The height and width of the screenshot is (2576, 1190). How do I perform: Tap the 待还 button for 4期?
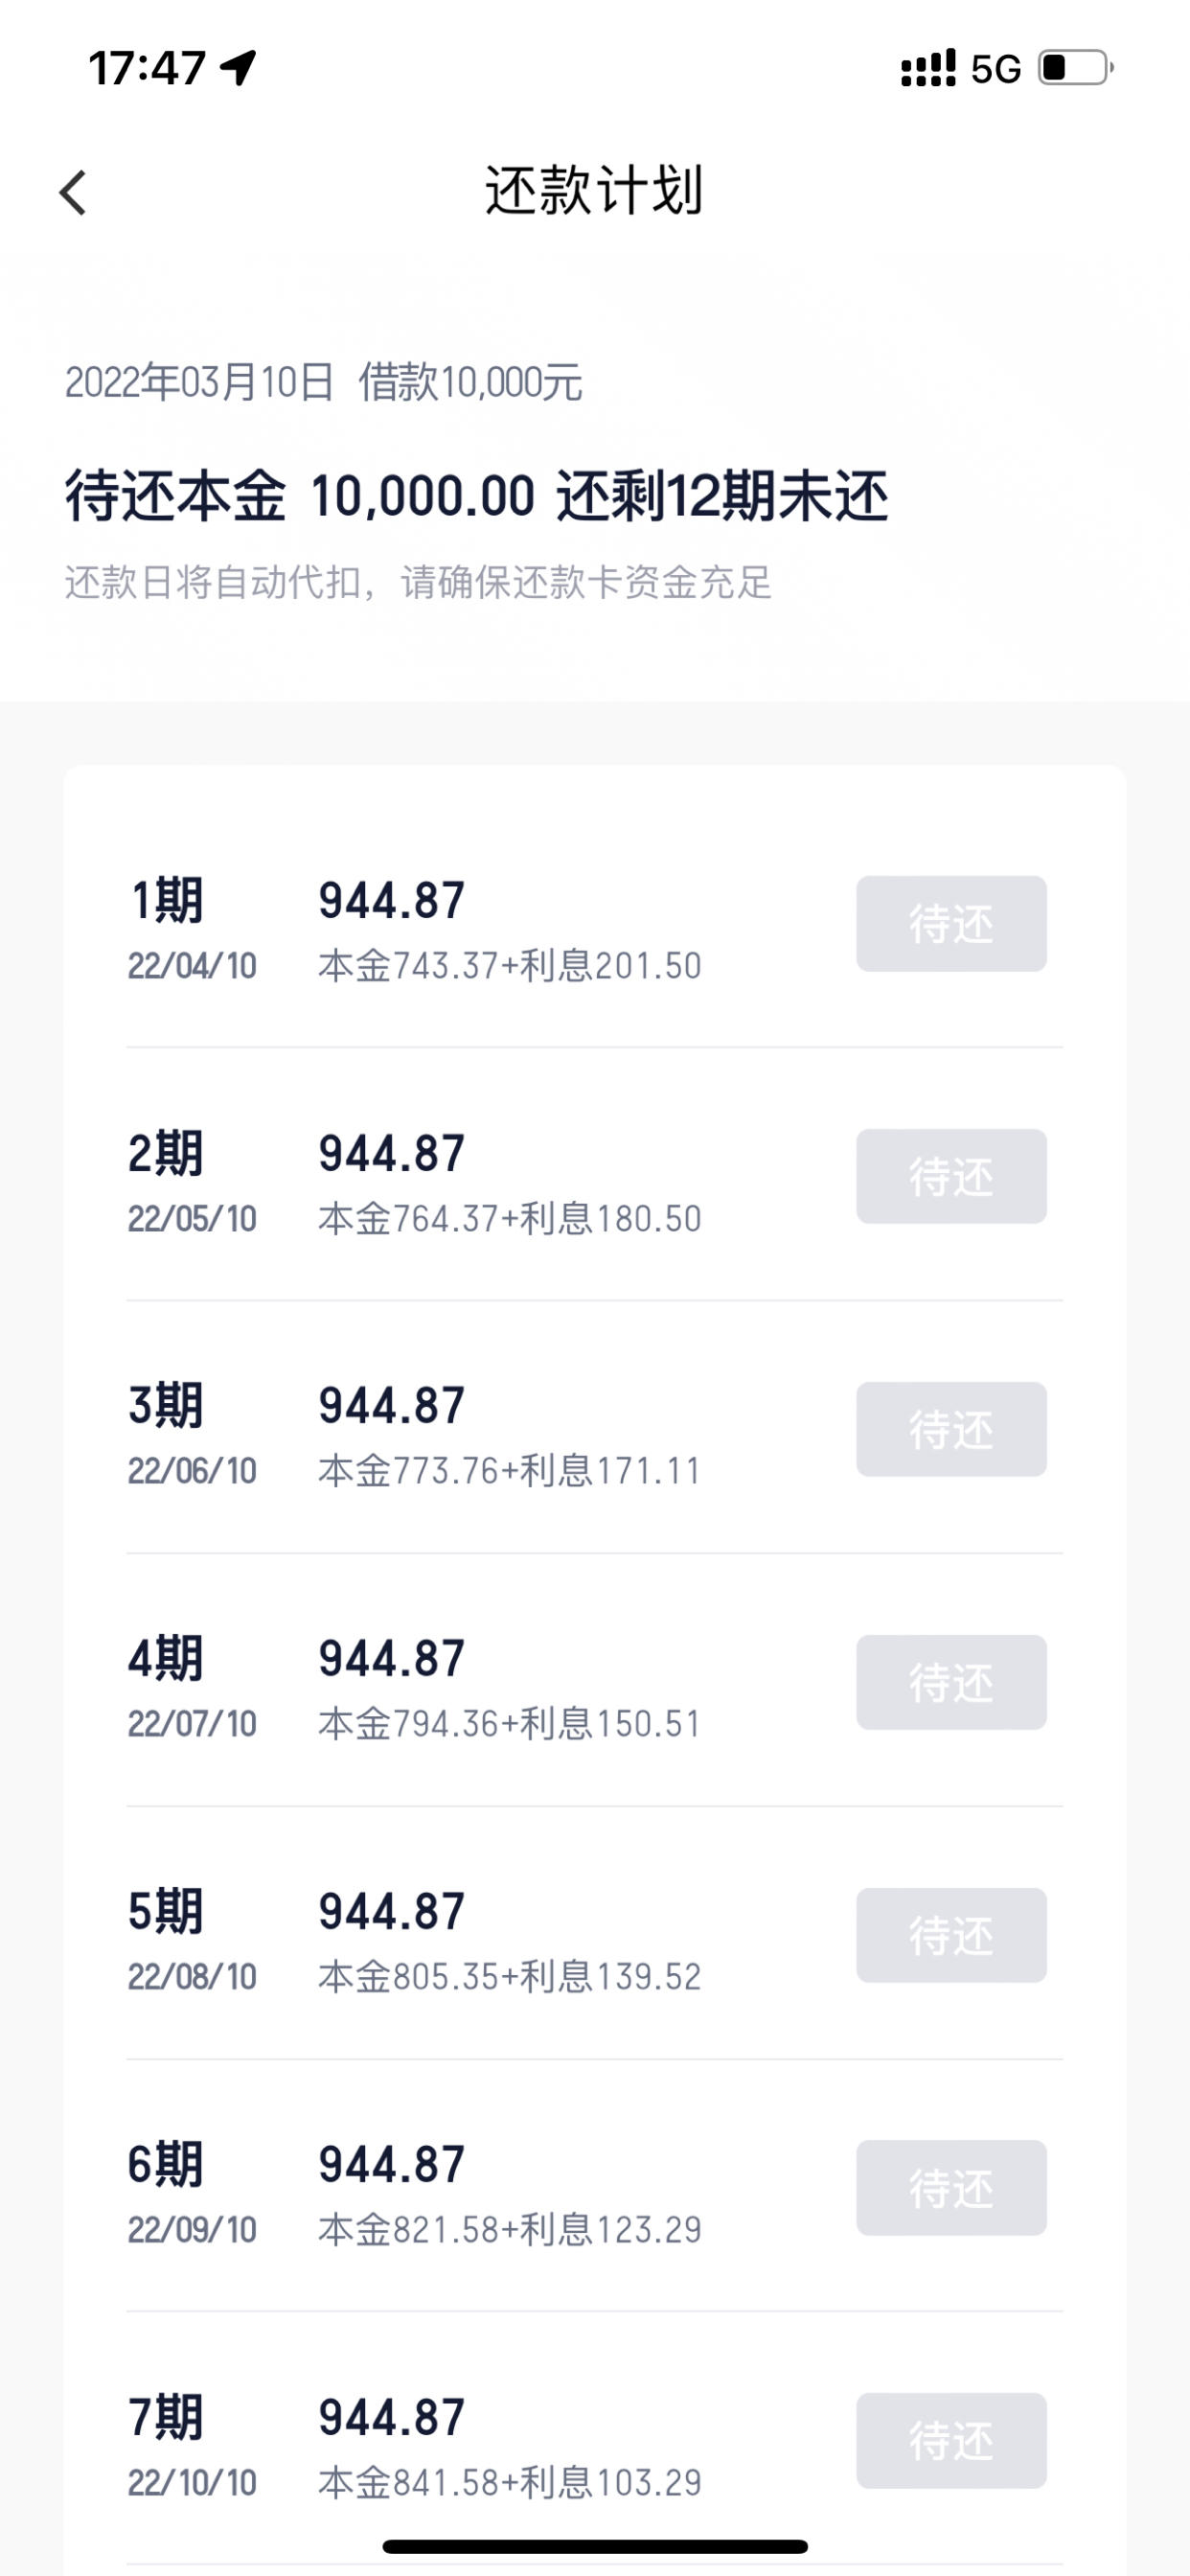click(x=951, y=1683)
